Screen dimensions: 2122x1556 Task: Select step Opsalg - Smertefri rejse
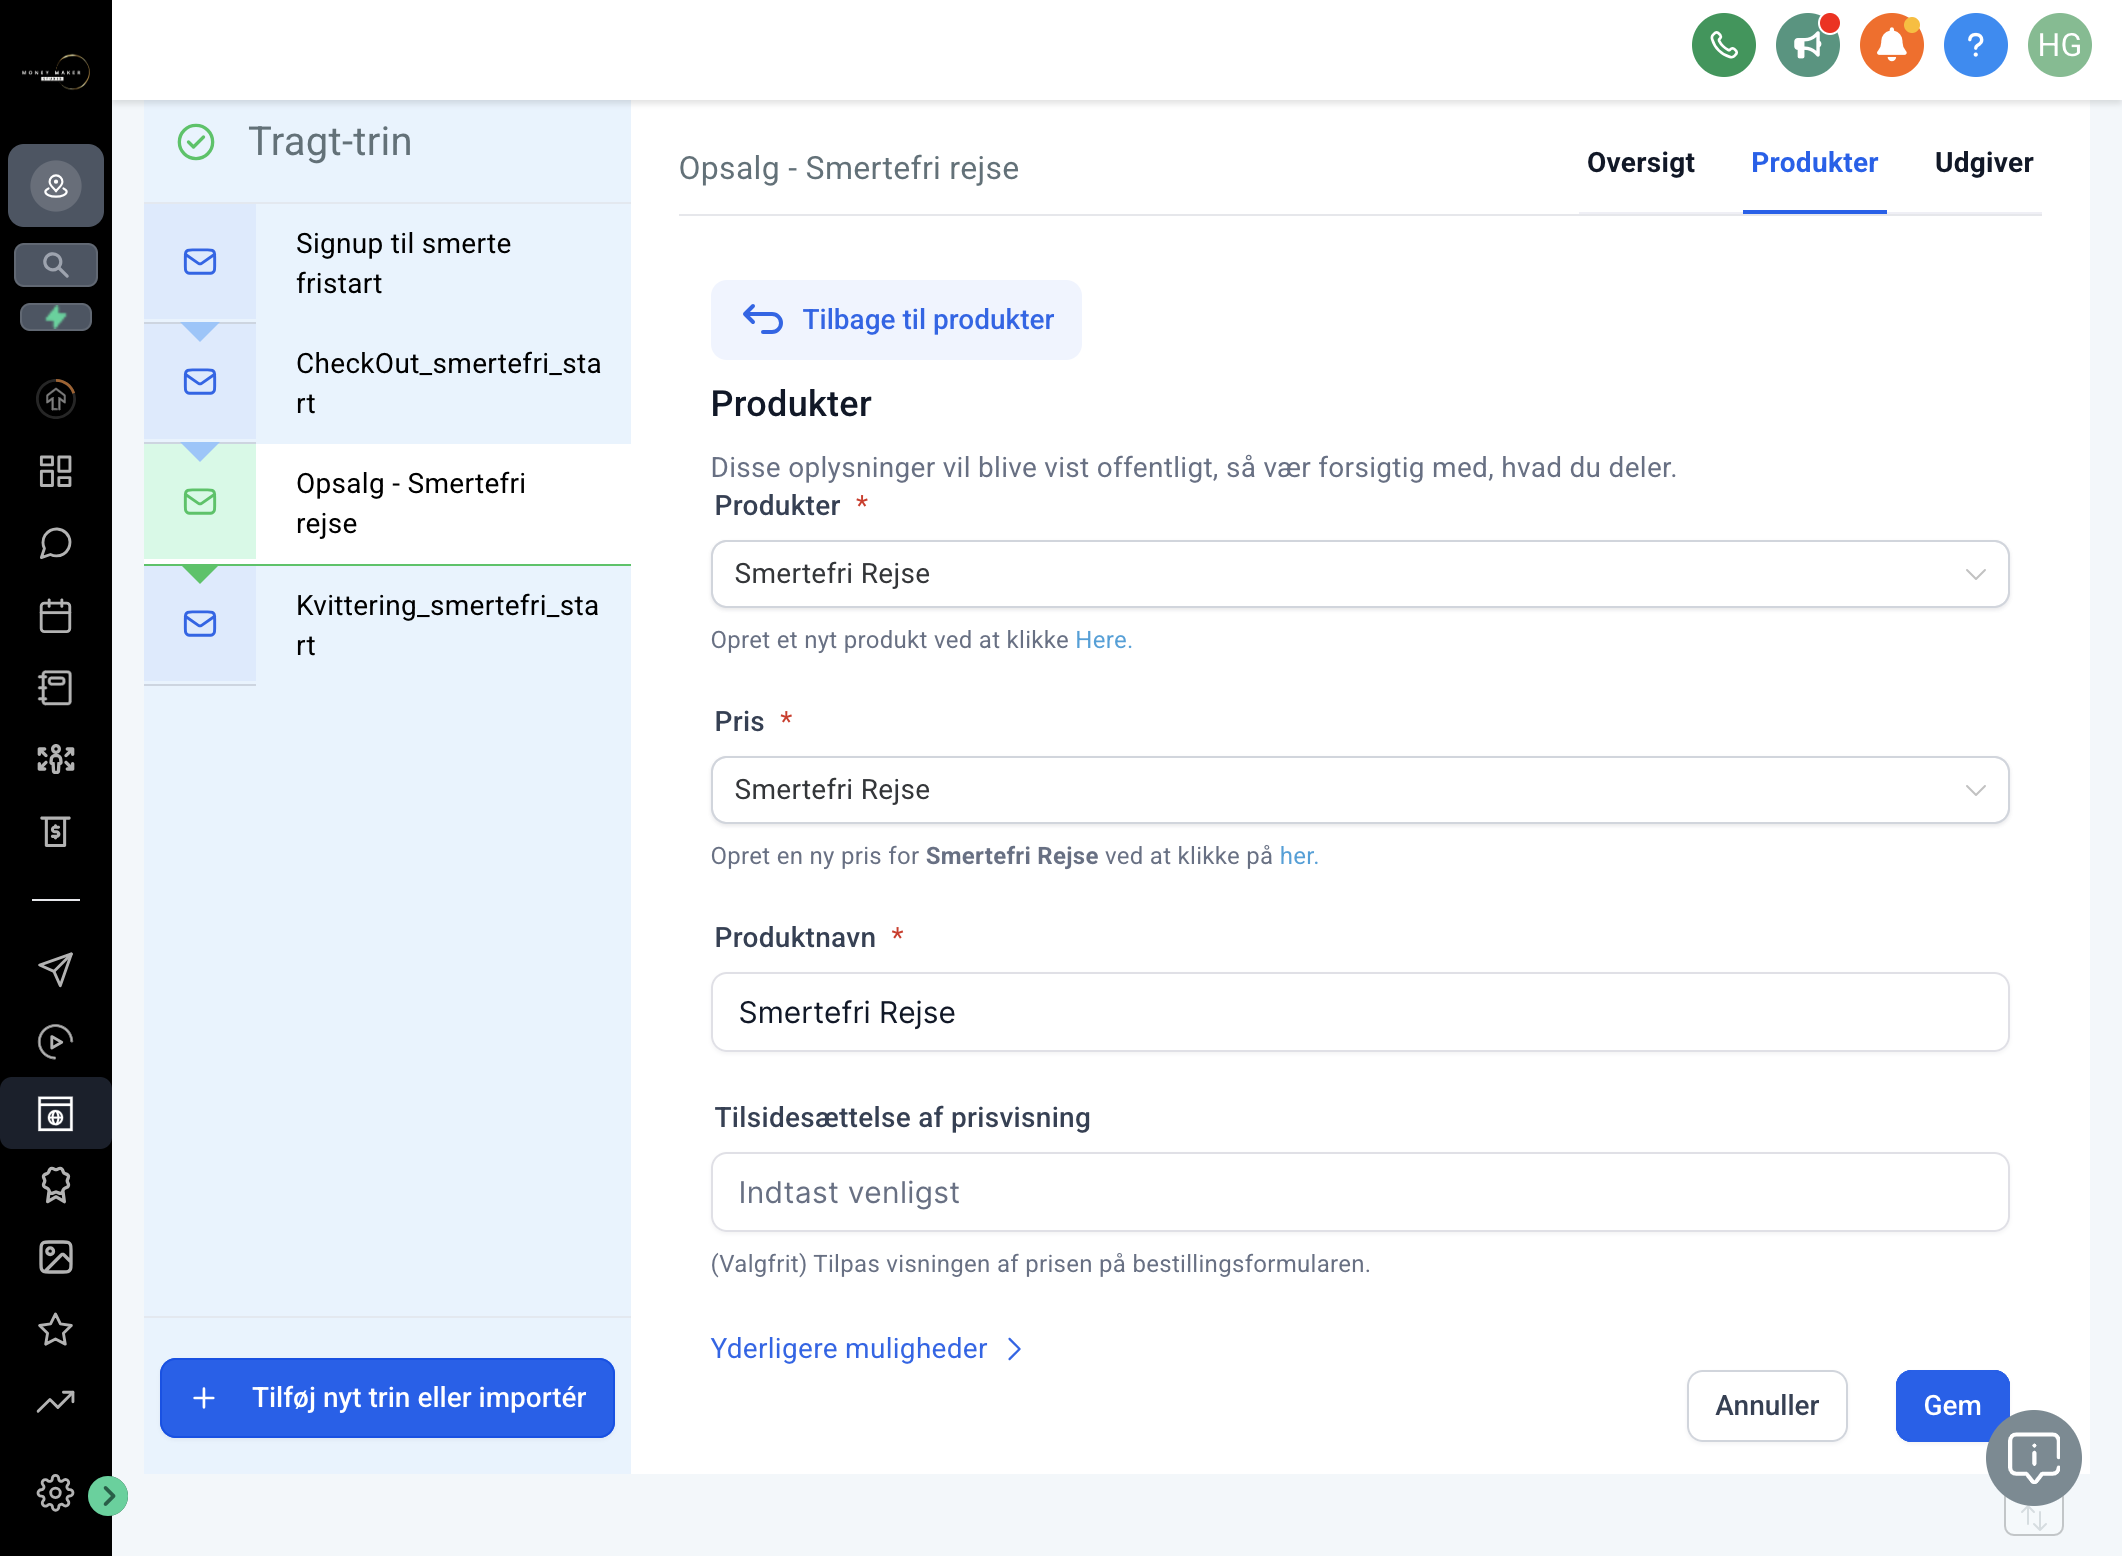[x=387, y=503]
